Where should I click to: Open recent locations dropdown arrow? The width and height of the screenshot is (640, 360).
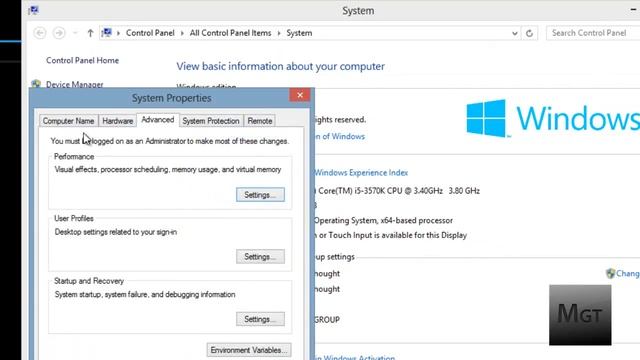click(75, 33)
